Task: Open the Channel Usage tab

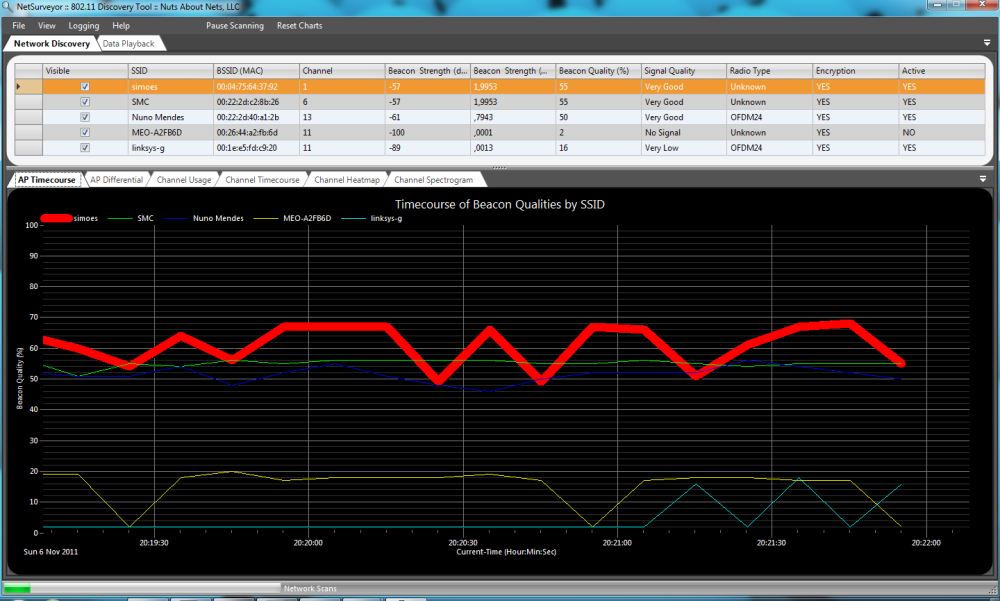Action: click(184, 180)
